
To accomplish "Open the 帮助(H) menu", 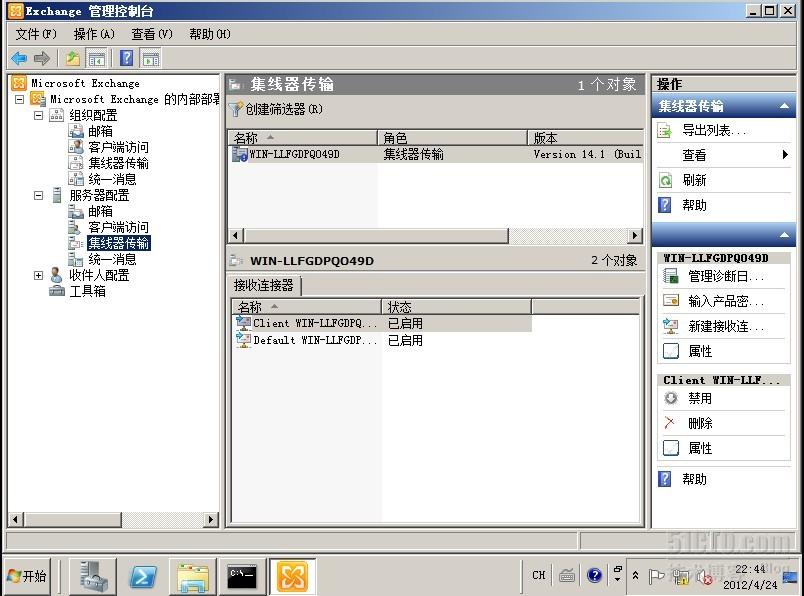I will (210, 34).
